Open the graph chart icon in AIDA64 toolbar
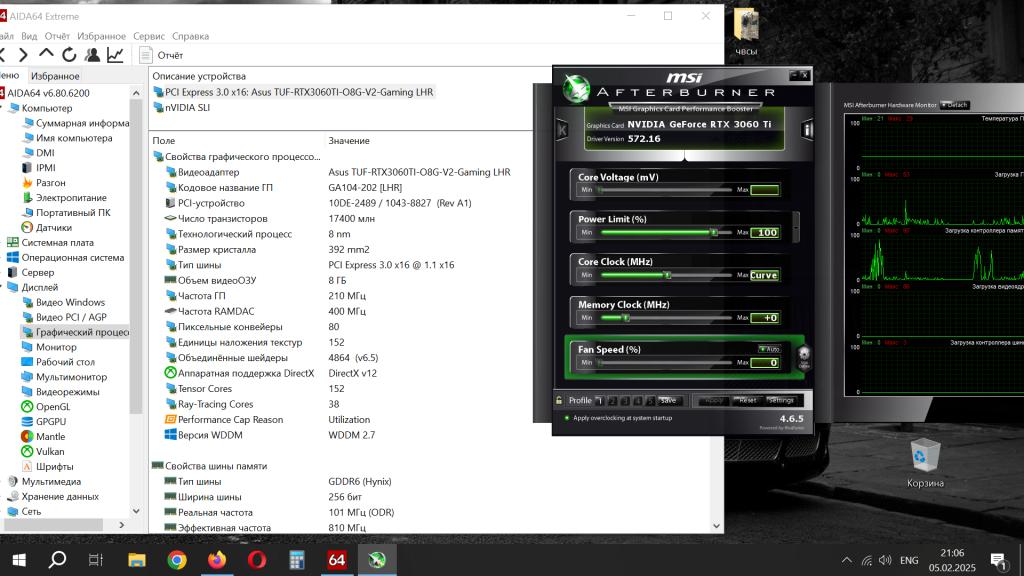 point(115,55)
